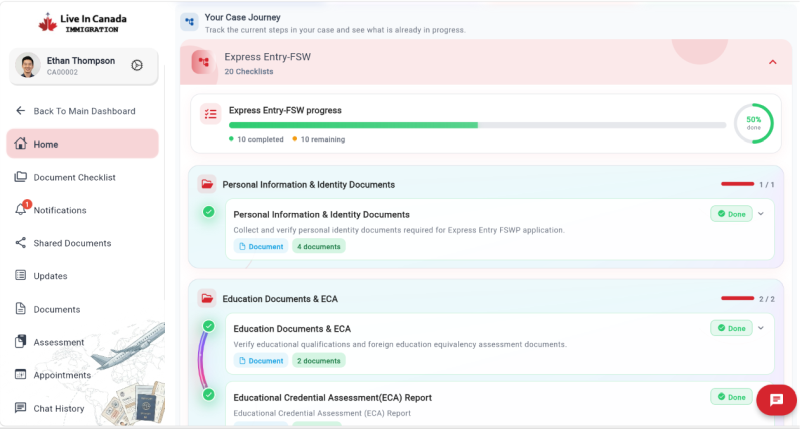The image size is (800, 429).
Task: Click green check beside Education Documents & ECA card
Action: tap(209, 326)
